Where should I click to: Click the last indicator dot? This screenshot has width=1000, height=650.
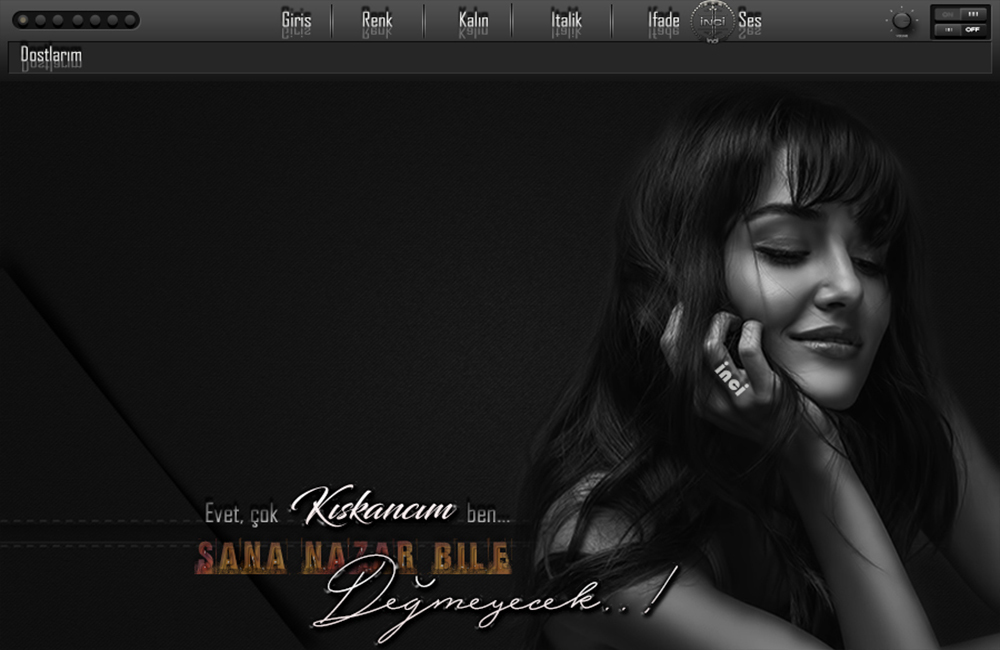click(130, 20)
